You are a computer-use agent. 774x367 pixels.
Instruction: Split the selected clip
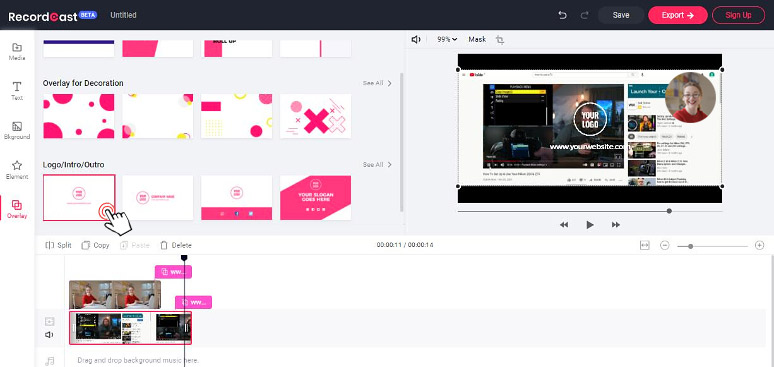click(x=58, y=245)
